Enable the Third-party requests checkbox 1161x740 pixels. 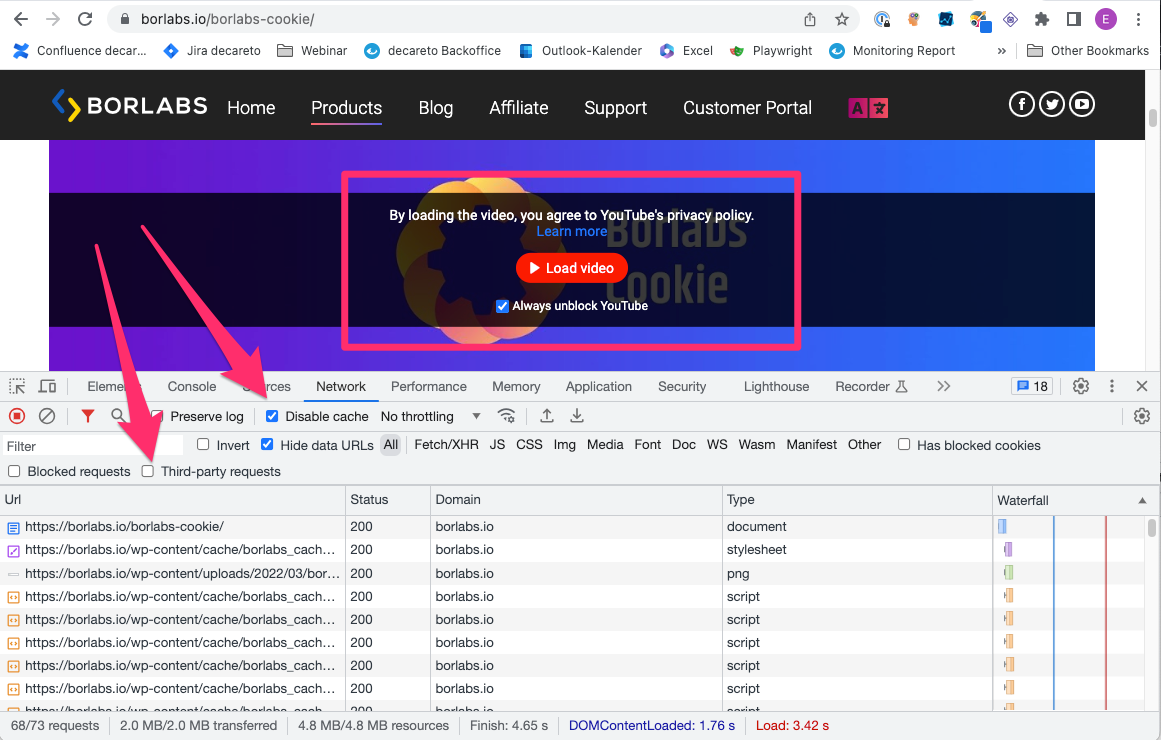tap(148, 471)
